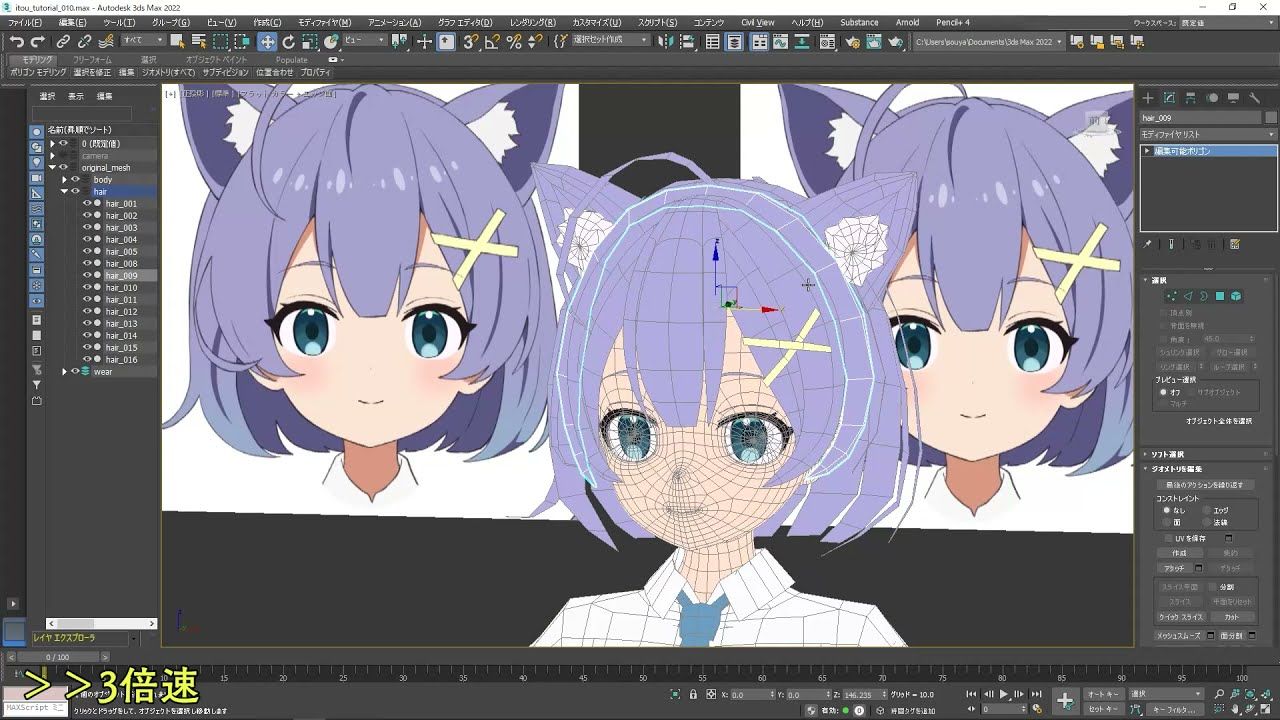Viewport: 1280px width, 720px height.
Task: Select the Link tool icon
Action: coord(63,42)
